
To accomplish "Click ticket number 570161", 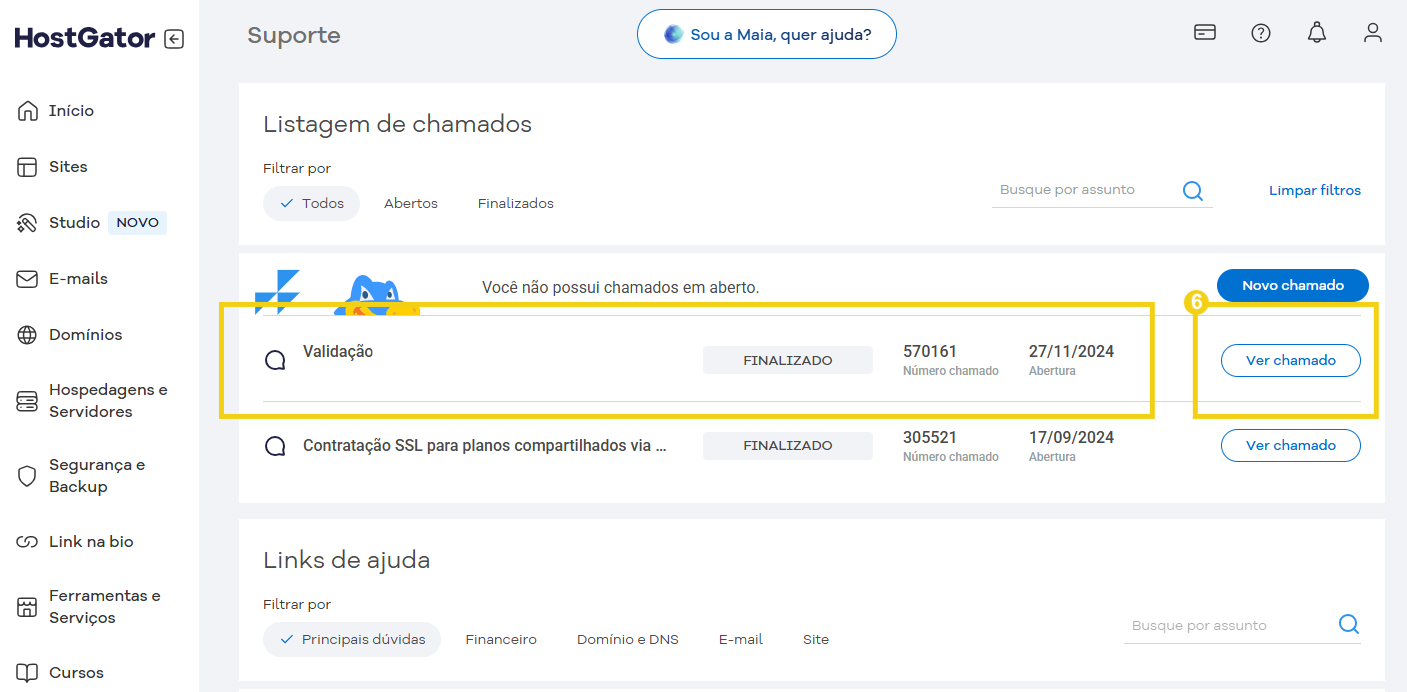I will (x=930, y=352).
